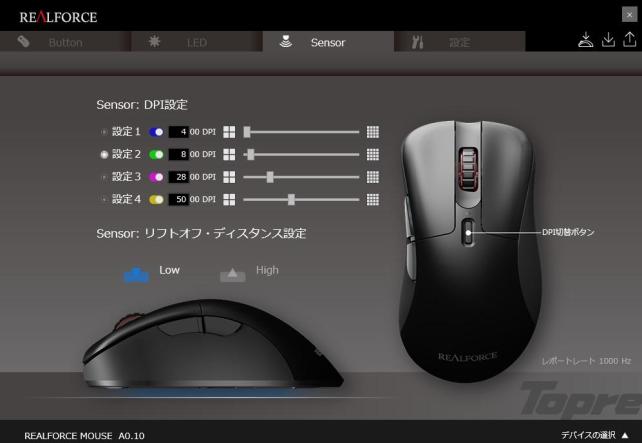This screenshot has height=443, width=642.
Task: Toggle the green switch for 設定 2
Action: coord(156,154)
